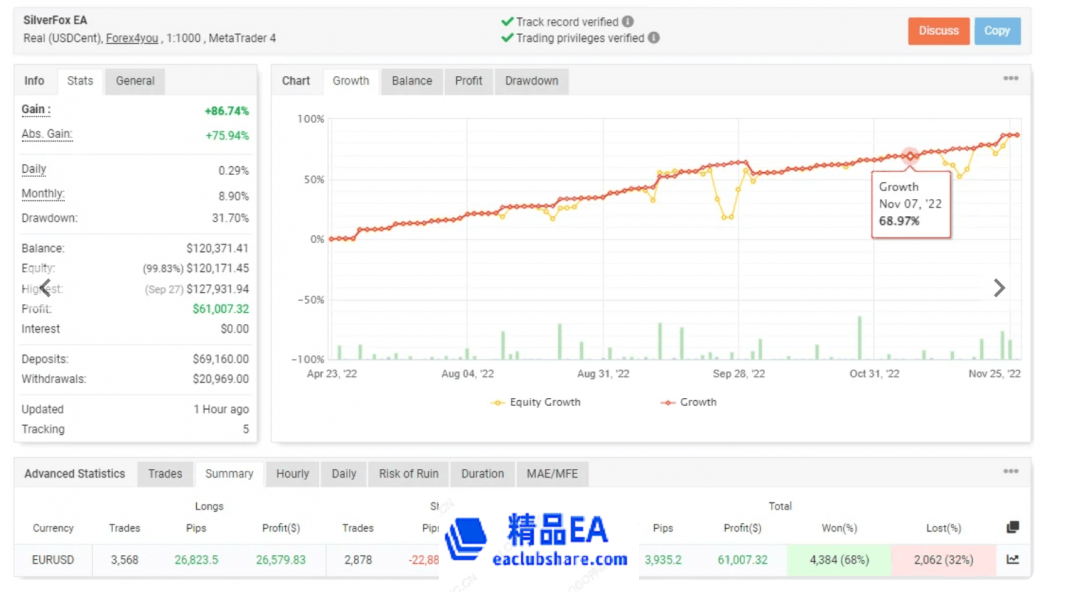
Task: Open the Advanced Statistics three-dots menu
Action: pos(1011,472)
